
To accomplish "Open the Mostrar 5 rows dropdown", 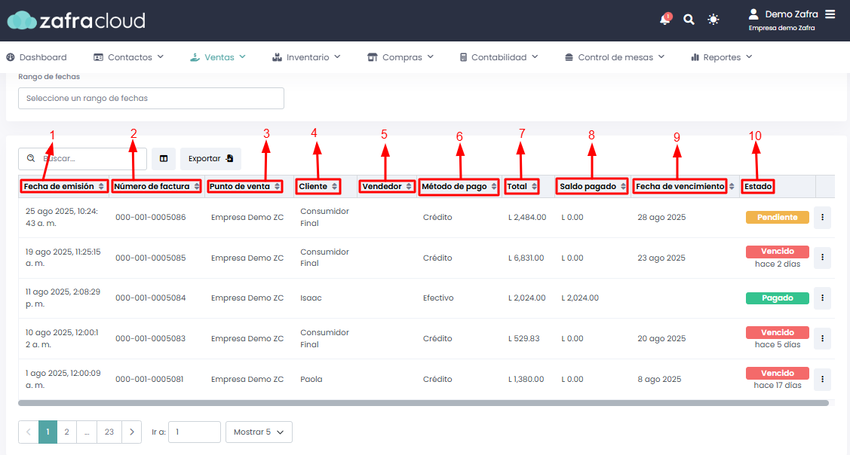I will click(x=259, y=432).
